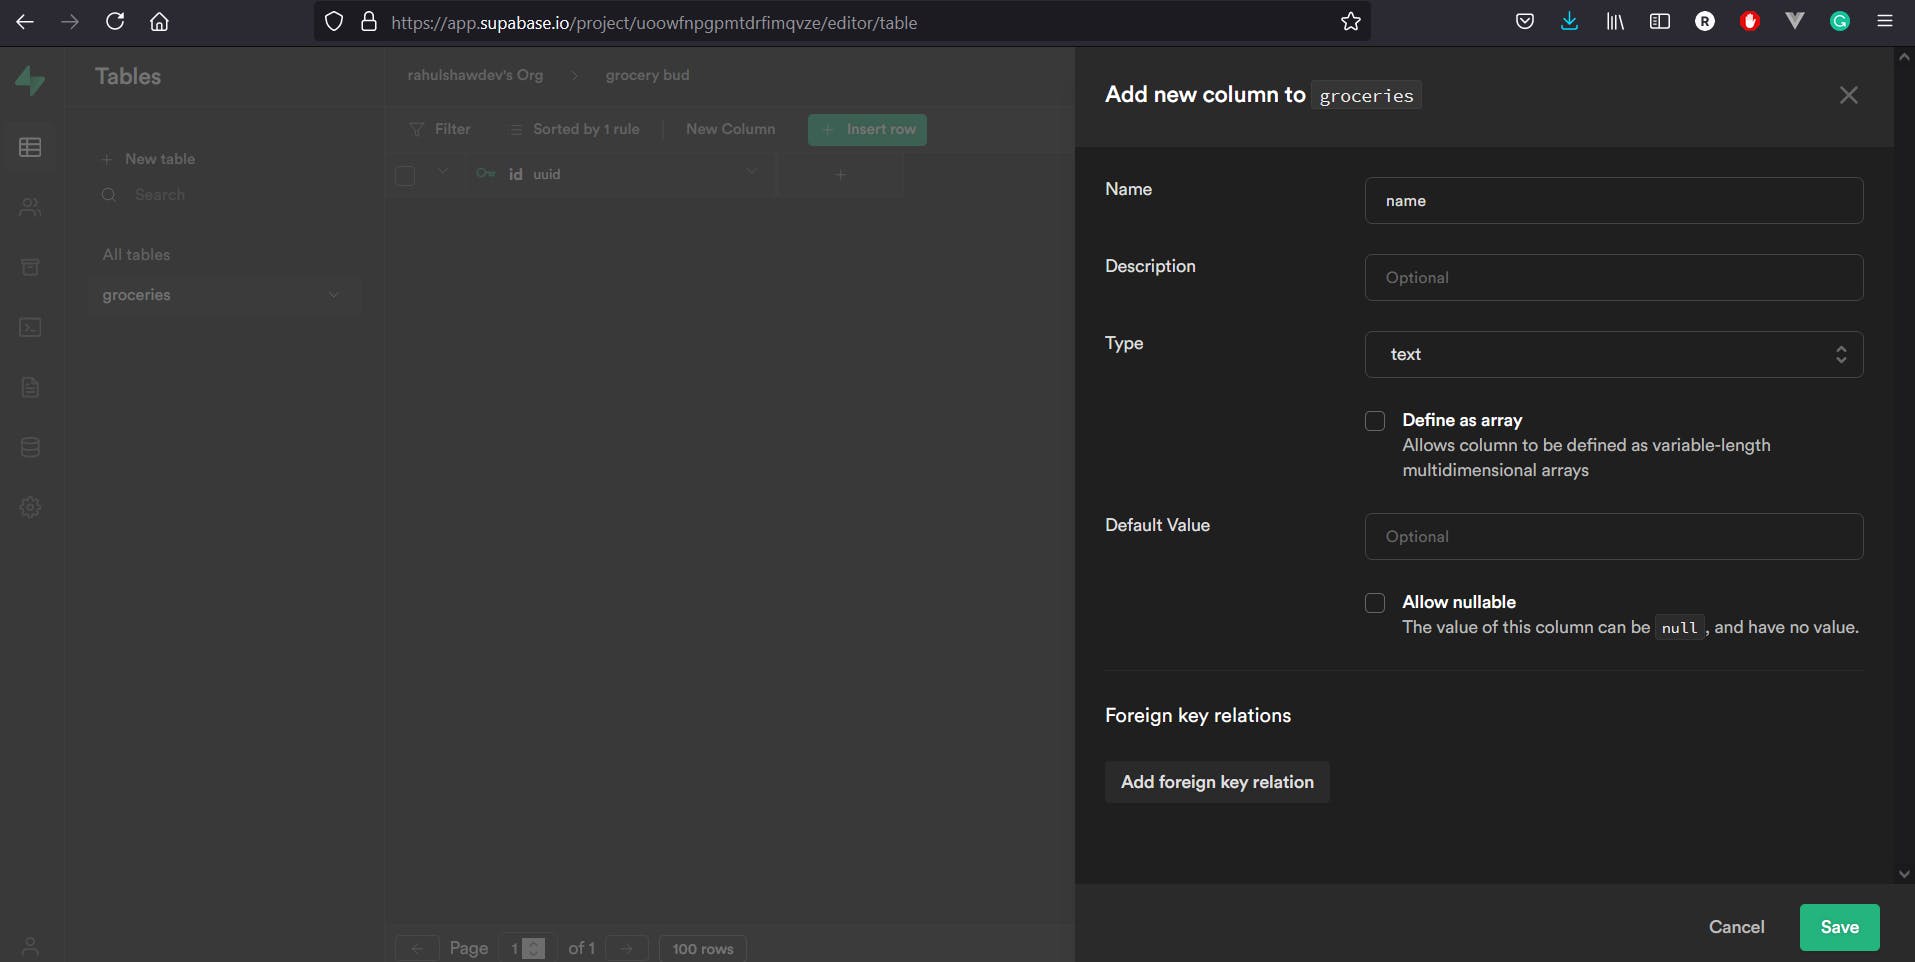Click Add foreign key relation button
The width and height of the screenshot is (1915, 962).
(x=1217, y=782)
